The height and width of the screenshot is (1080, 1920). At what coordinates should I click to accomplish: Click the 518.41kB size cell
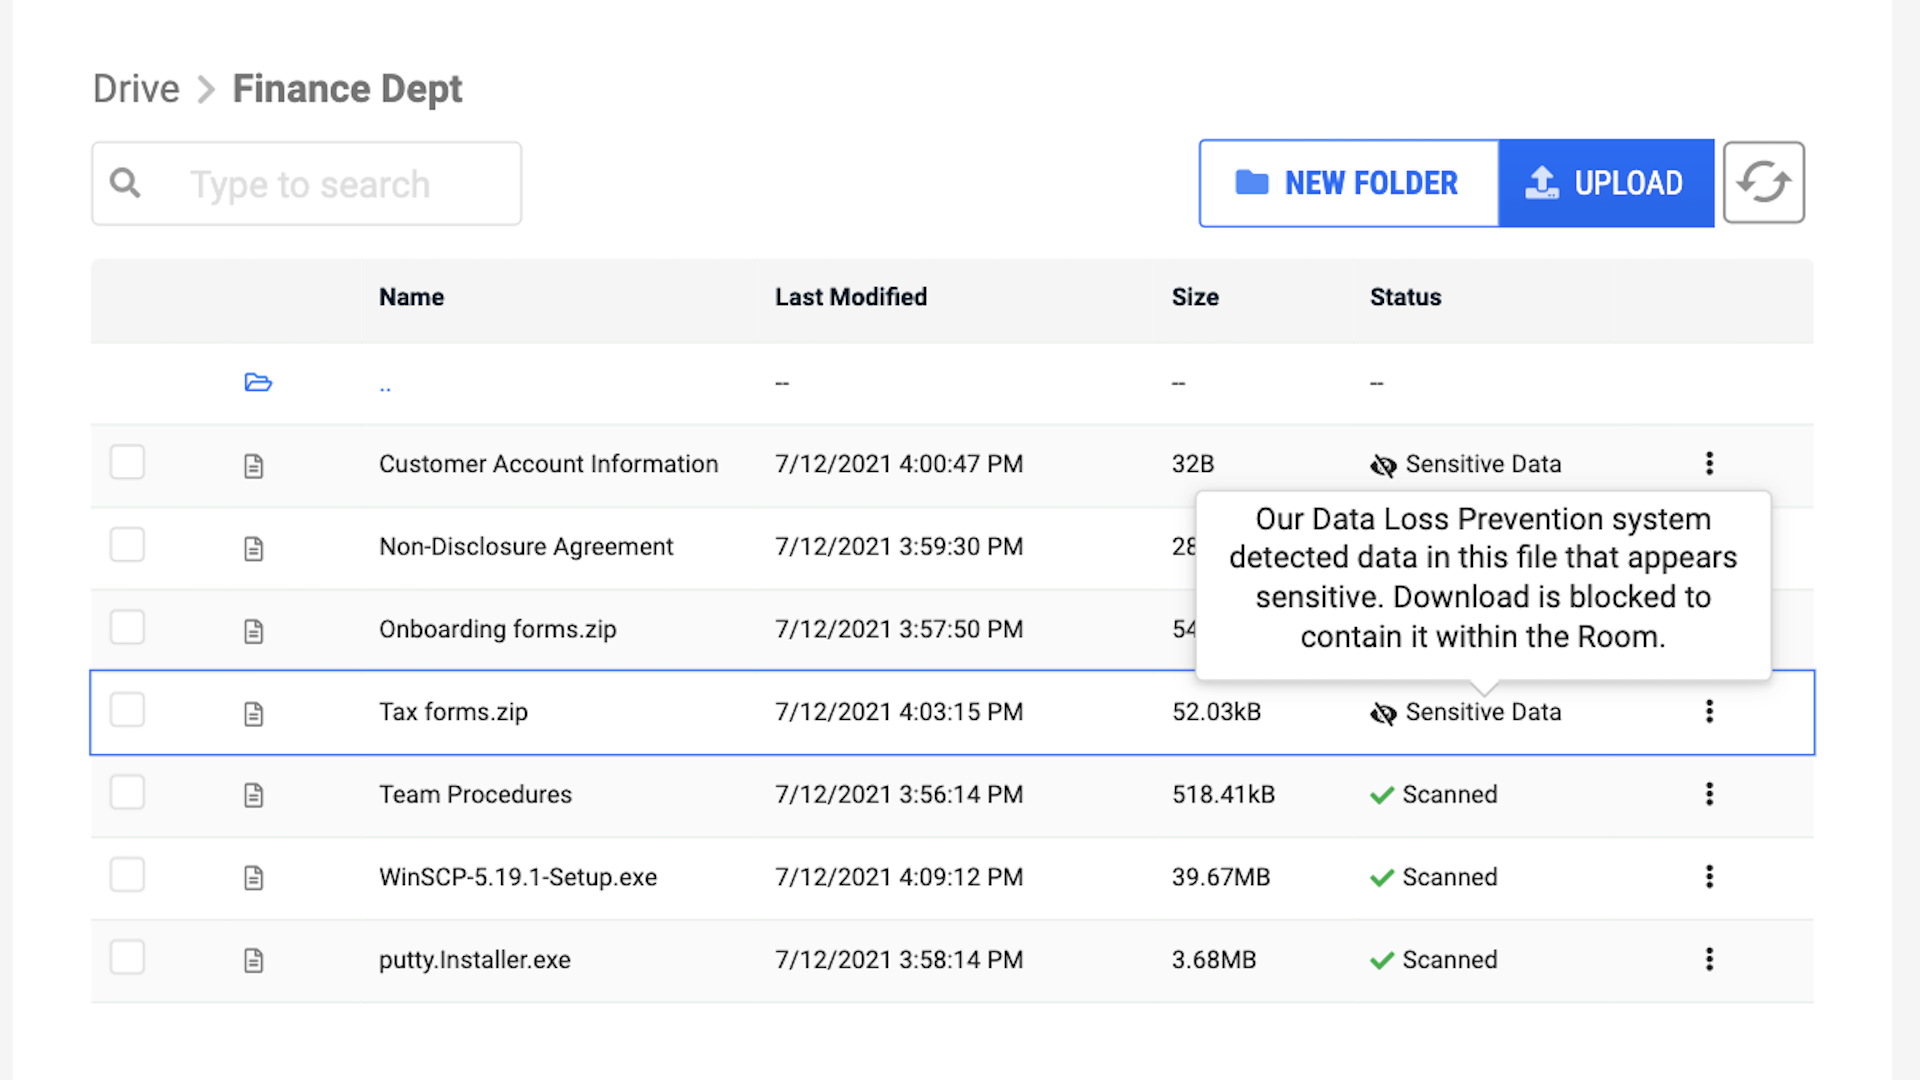point(1223,795)
